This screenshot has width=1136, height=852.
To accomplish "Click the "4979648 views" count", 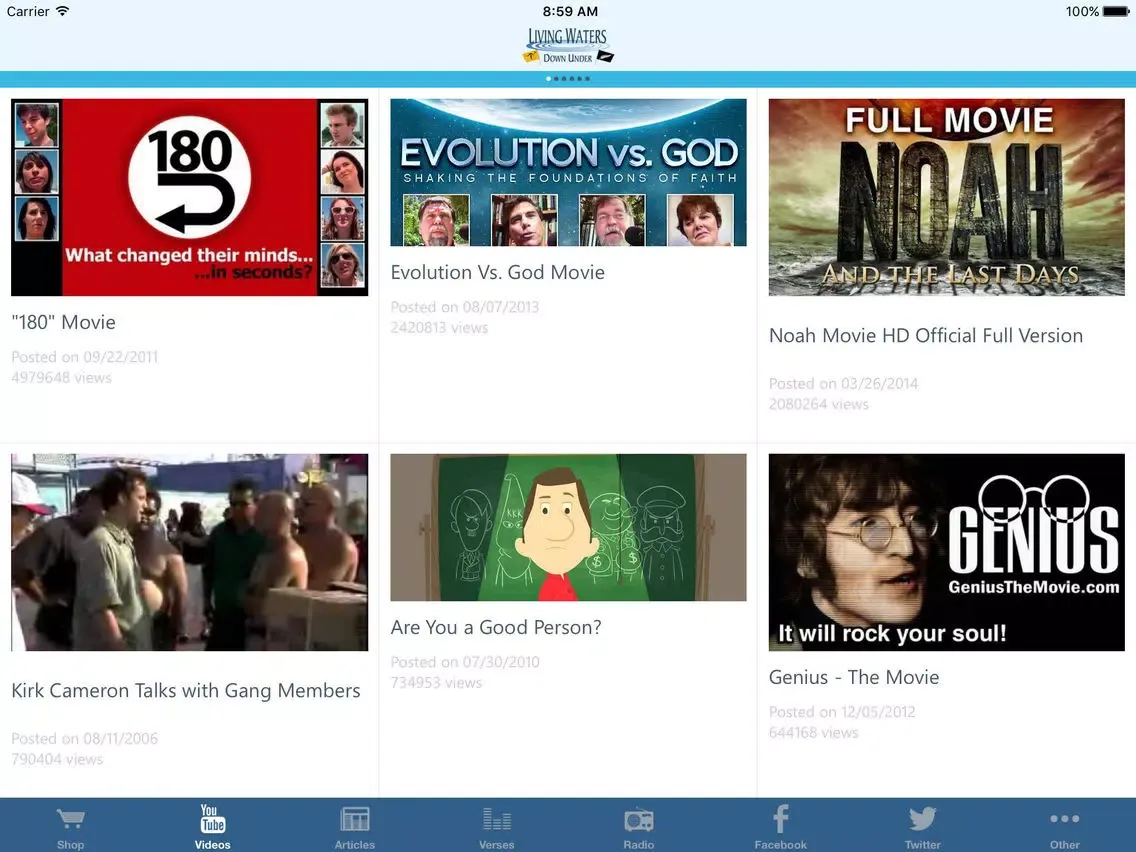I will pos(62,377).
